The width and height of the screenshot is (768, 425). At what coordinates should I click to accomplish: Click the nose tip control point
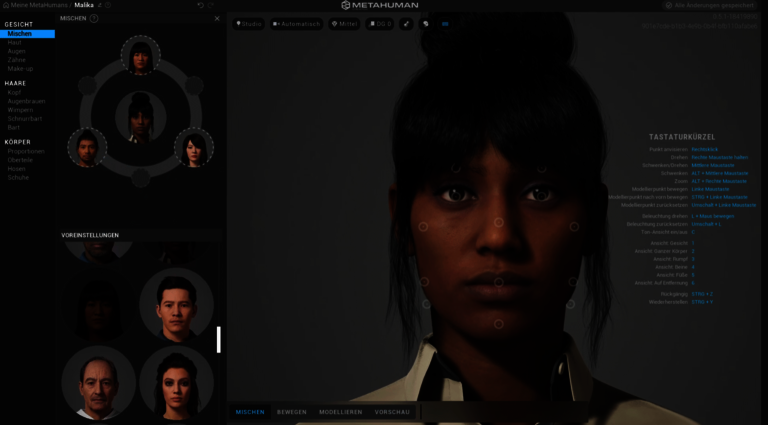tap(499, 223)
